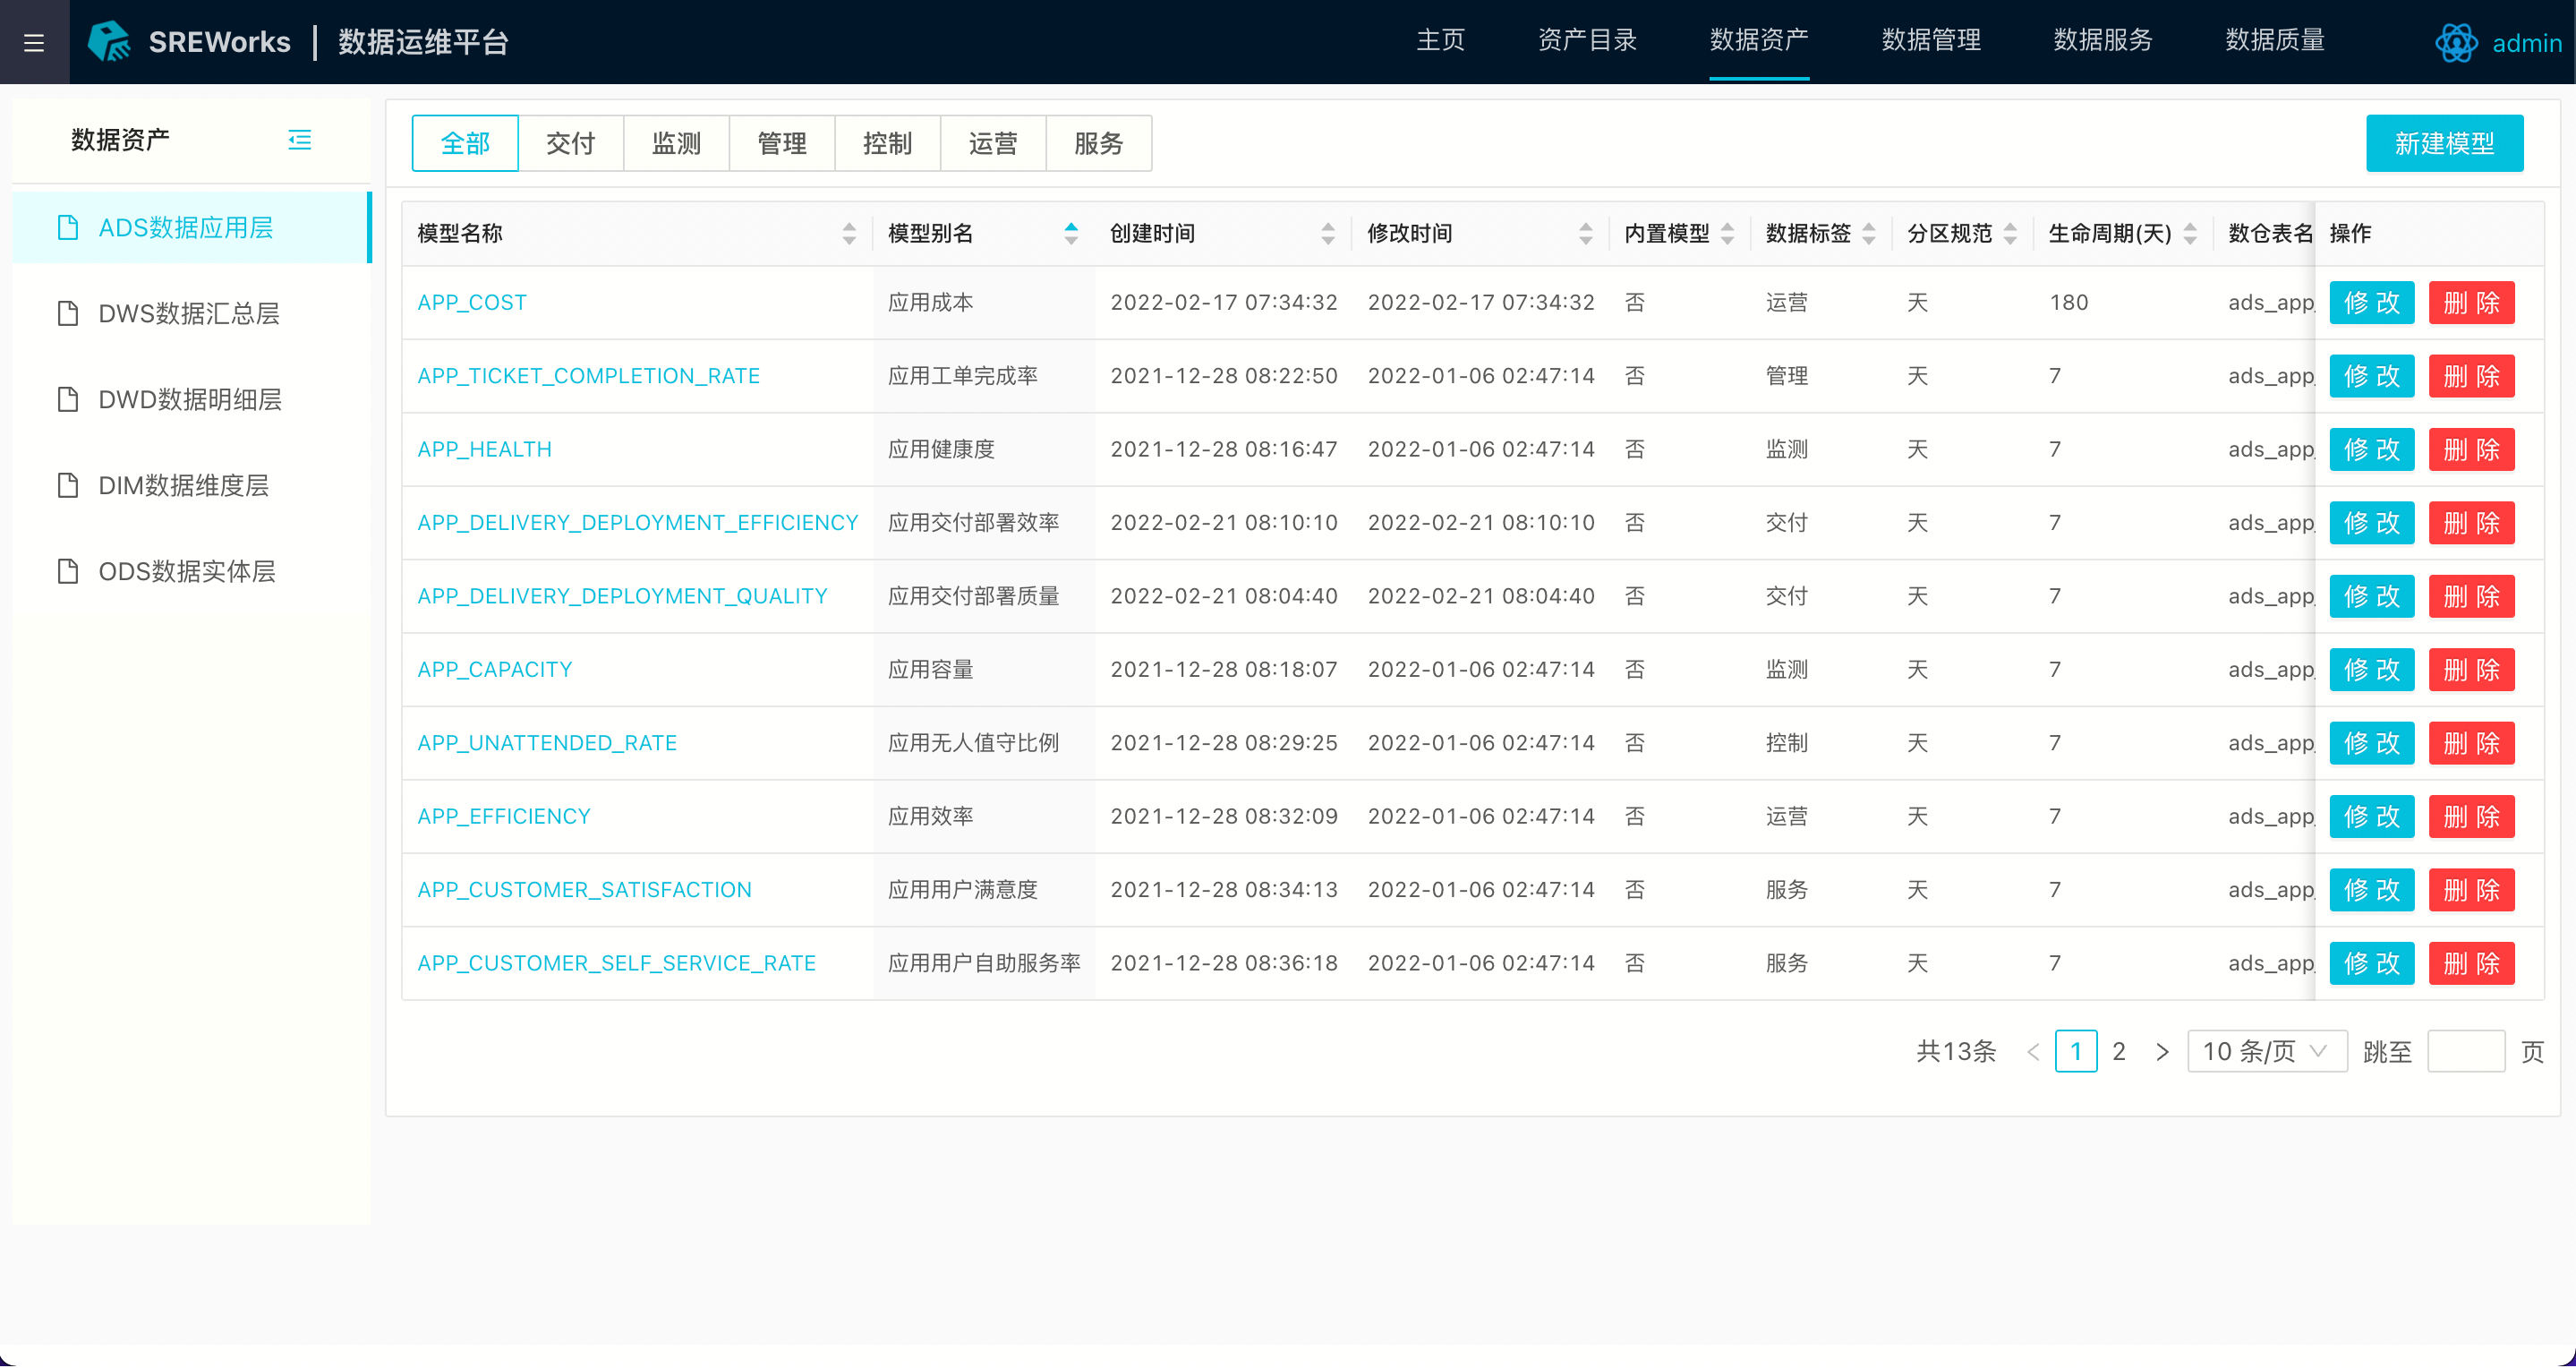Click document icon beside DWS数据汇总层

68,314
